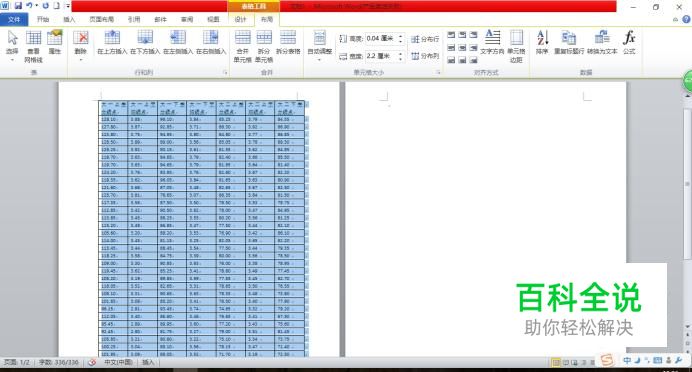The height and width of the screenshot is (372, 692).
Task: Align cell text center left
Action: 451,47
